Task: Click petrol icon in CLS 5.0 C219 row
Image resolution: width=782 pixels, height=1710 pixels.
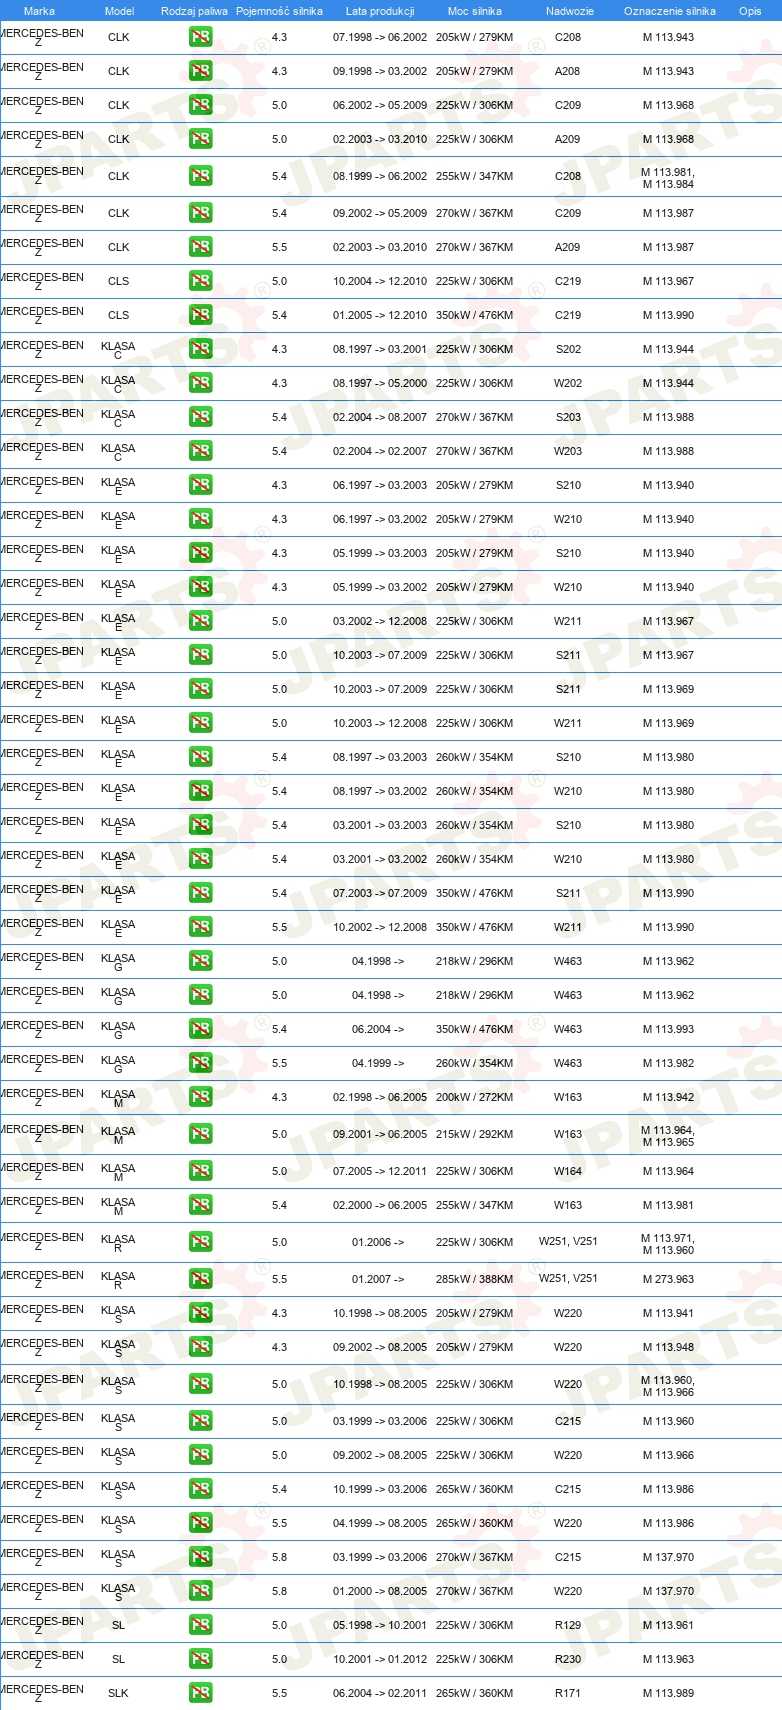Action: (x=200, y=281)
